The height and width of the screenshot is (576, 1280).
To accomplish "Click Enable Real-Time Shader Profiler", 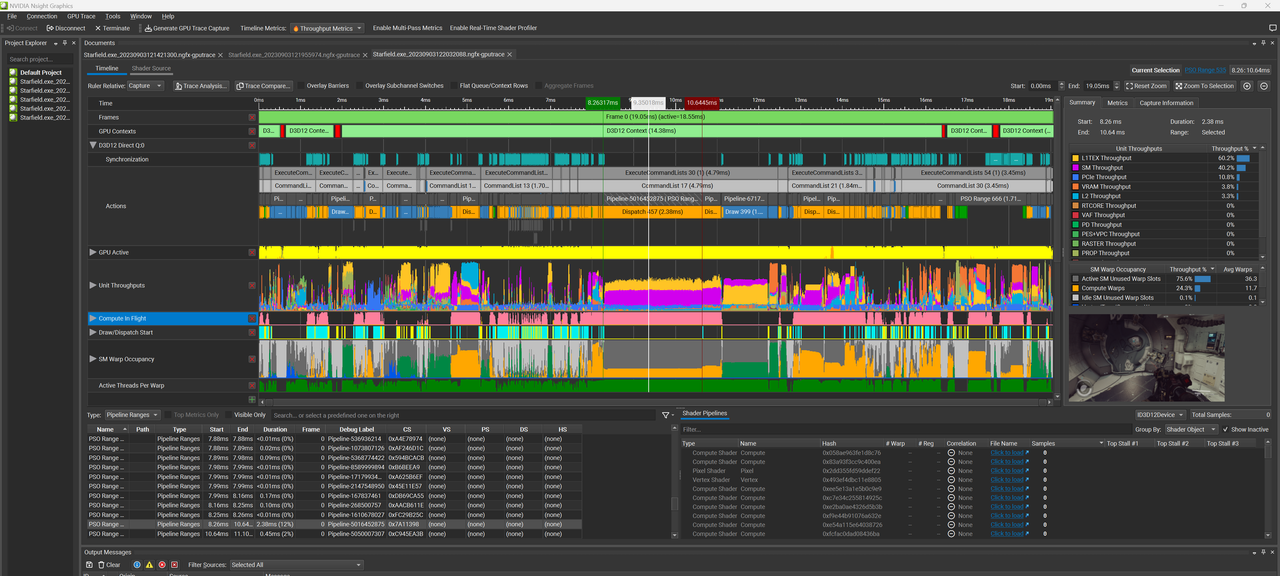I will point(493,28).
